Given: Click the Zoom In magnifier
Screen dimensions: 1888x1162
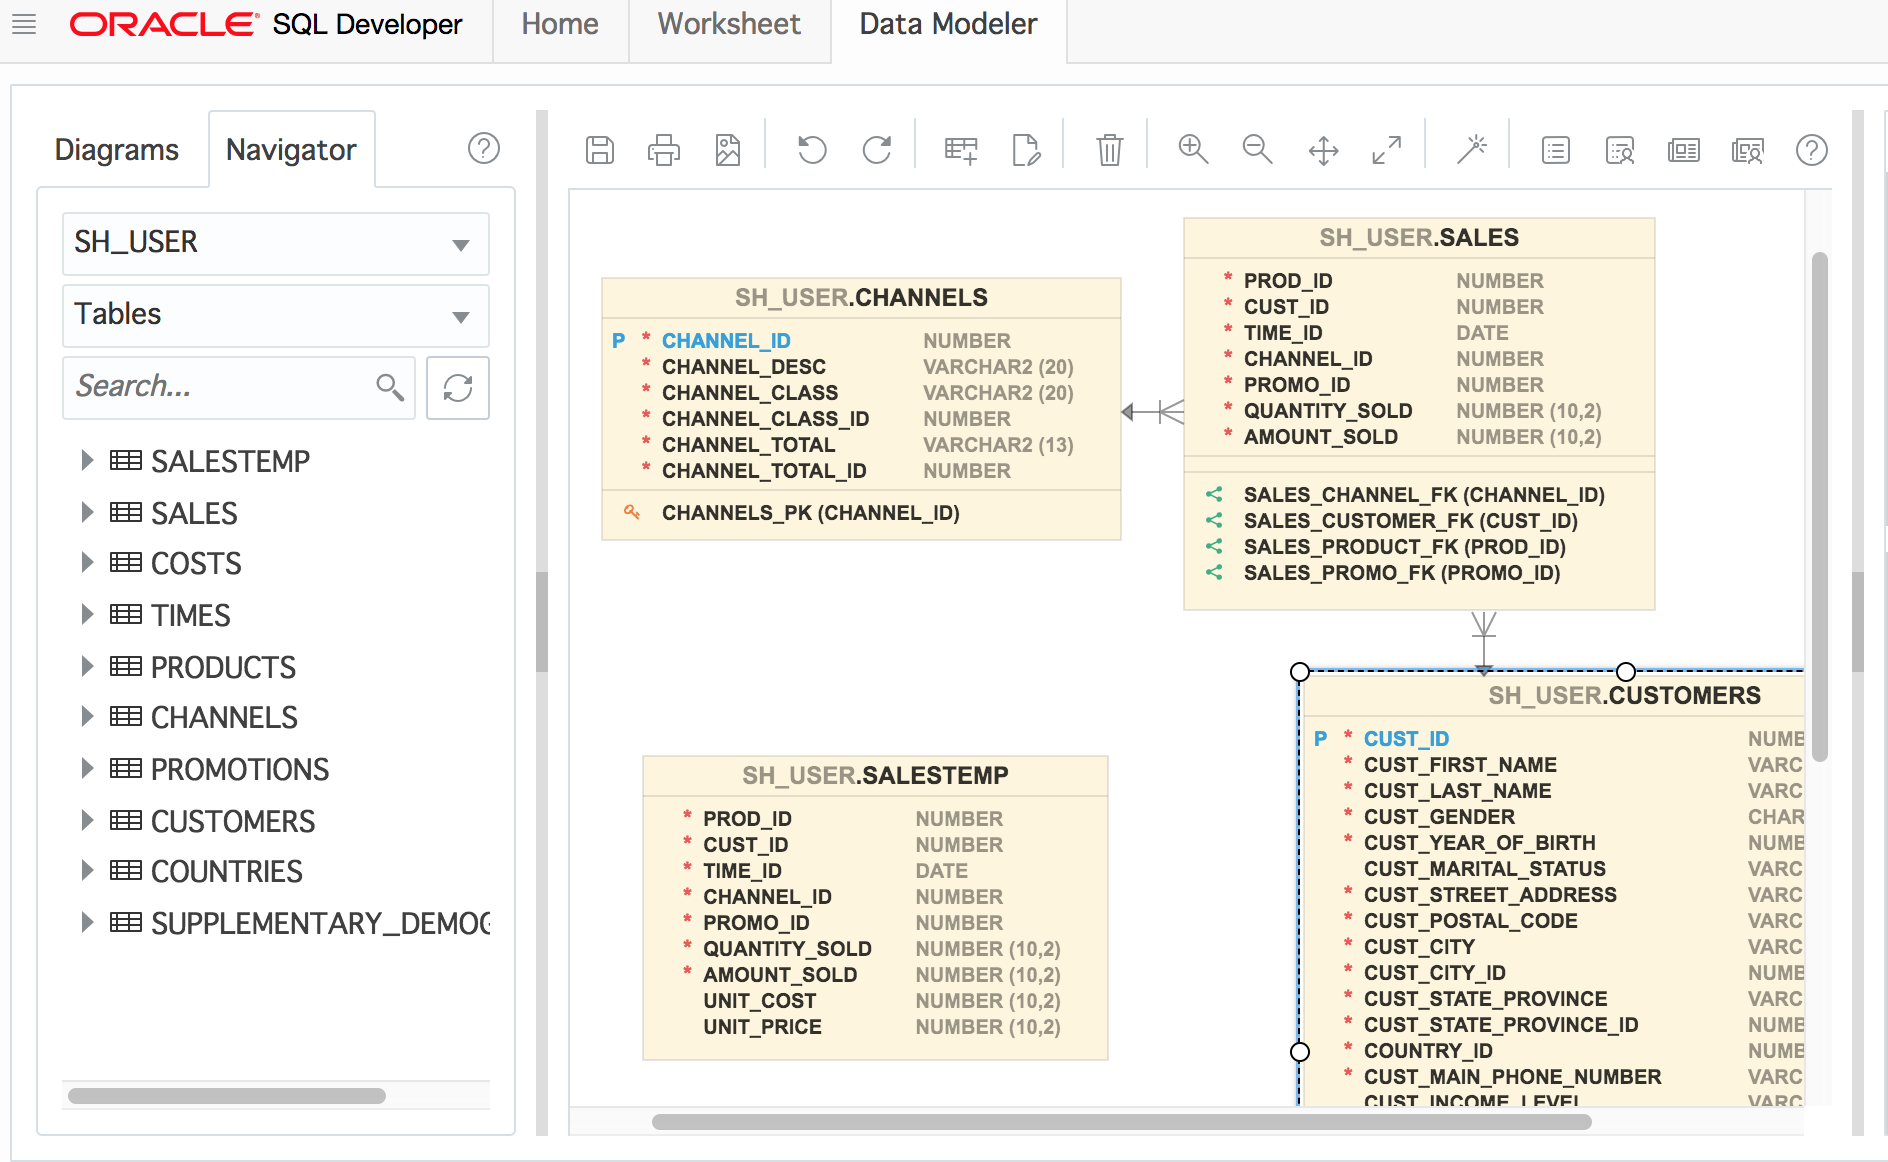Looking at the screenshot, I should [x=1193, y=150].
